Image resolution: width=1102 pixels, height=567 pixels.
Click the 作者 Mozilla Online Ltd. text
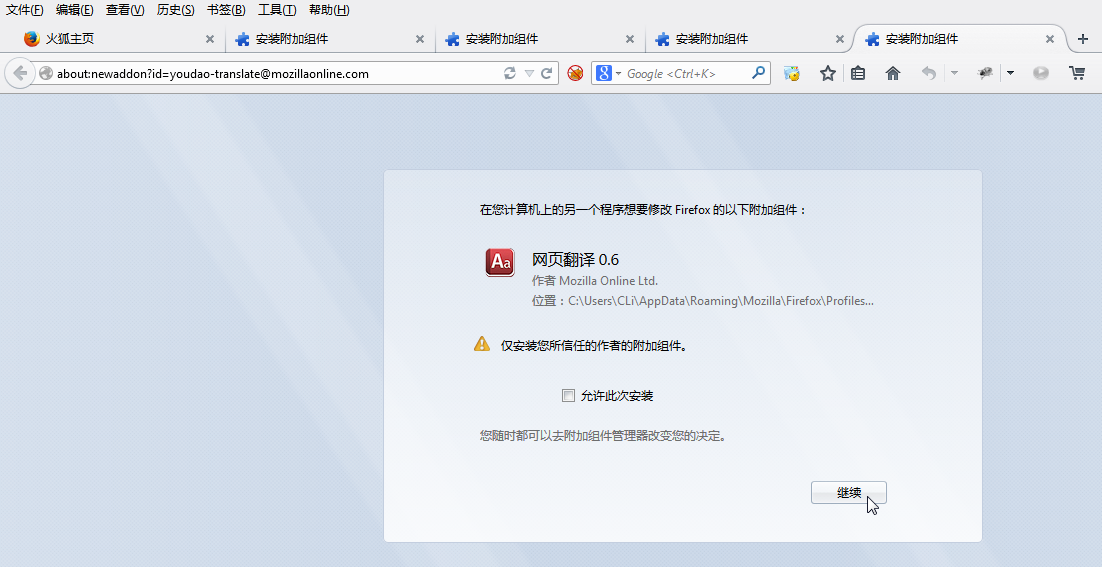pos(595,280)
